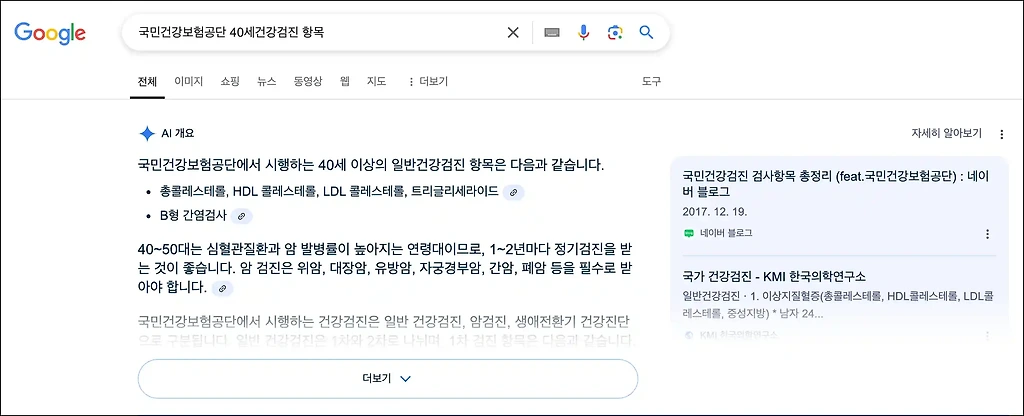This screenshot has height=416, width=1024.
Task: Open three-dot menu for Naver blog source
Action: 987,234
